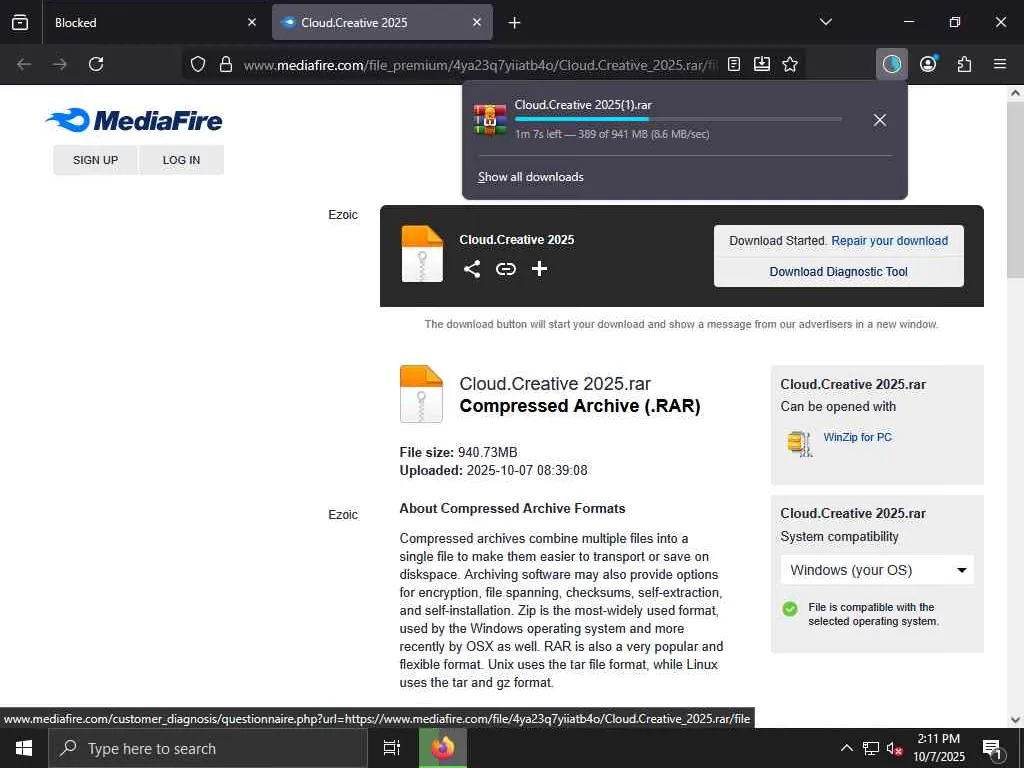Select the Cloud.Creative 2025 tab
This screenshot has width=1024, height=768.
[x=382, y=22]
